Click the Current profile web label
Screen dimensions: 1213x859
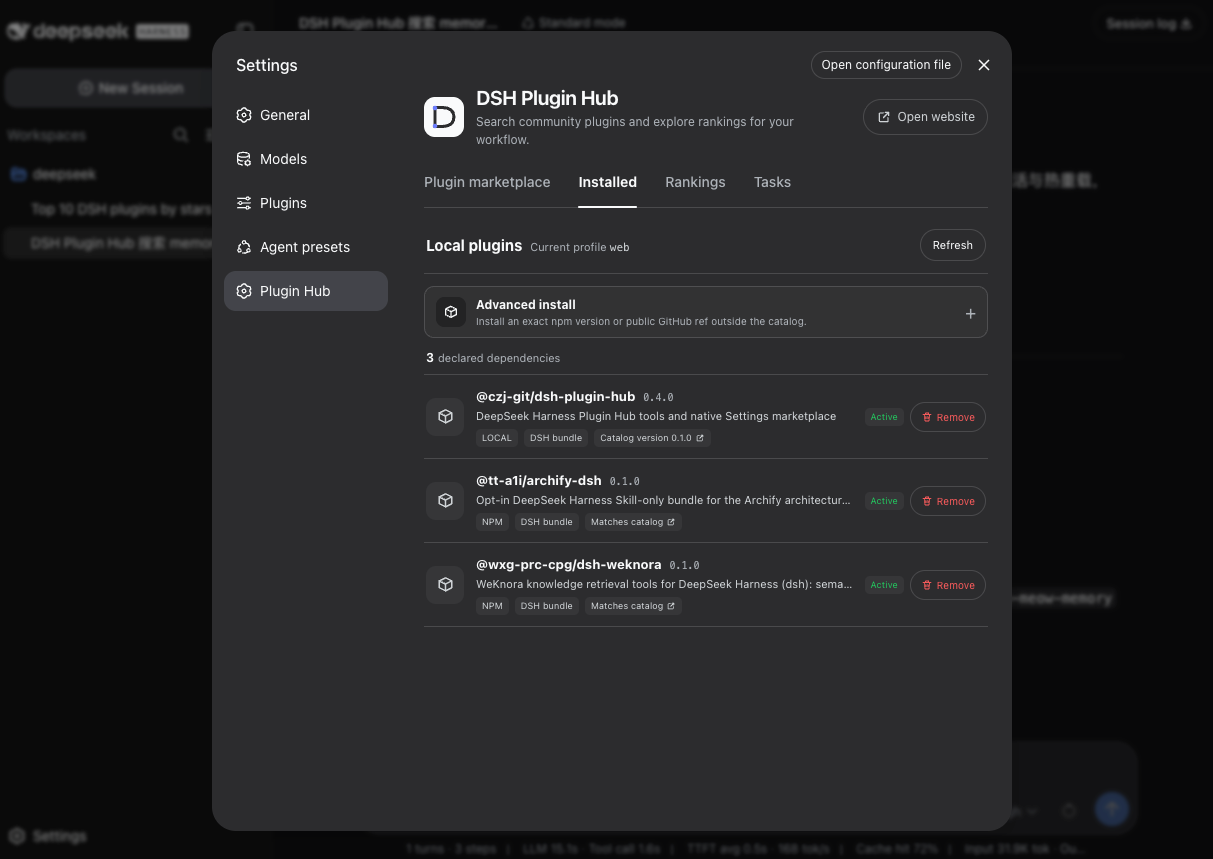580,247
